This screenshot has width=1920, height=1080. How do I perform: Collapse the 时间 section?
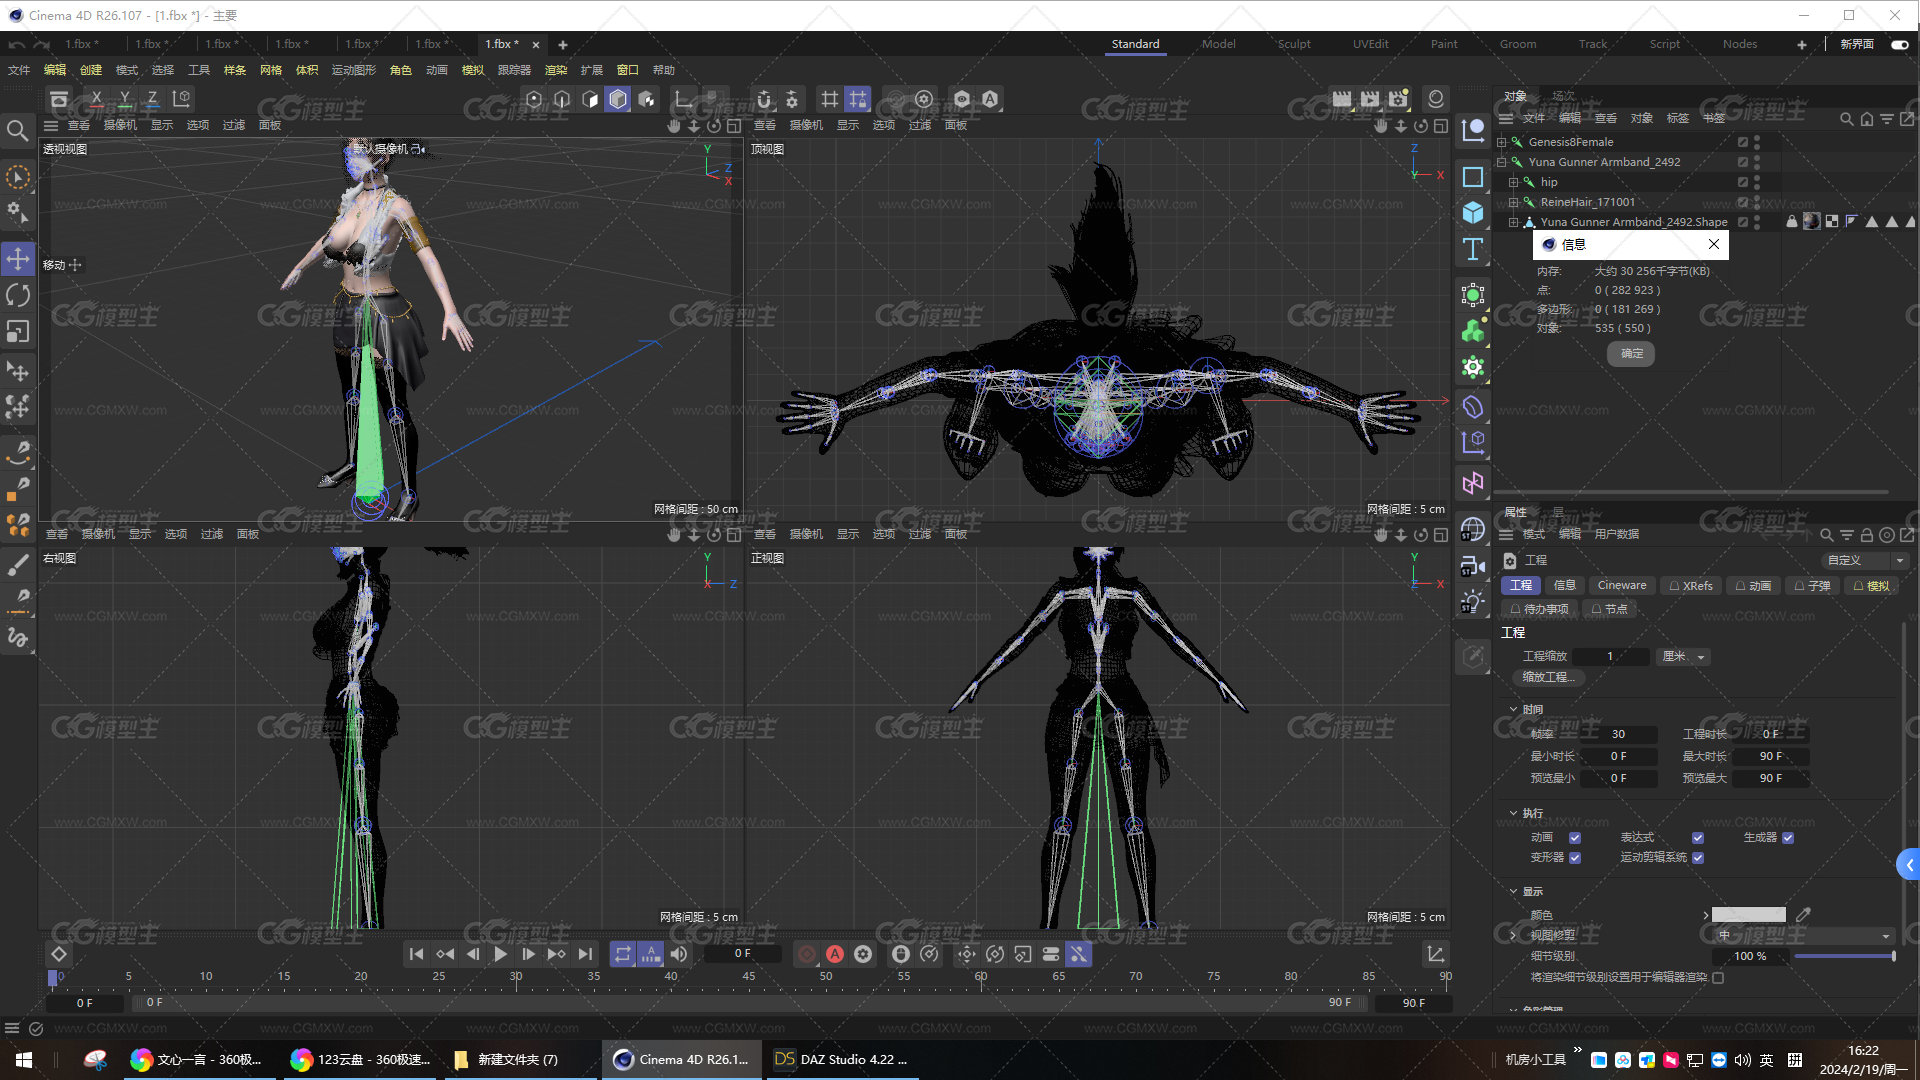[1514, 710]
